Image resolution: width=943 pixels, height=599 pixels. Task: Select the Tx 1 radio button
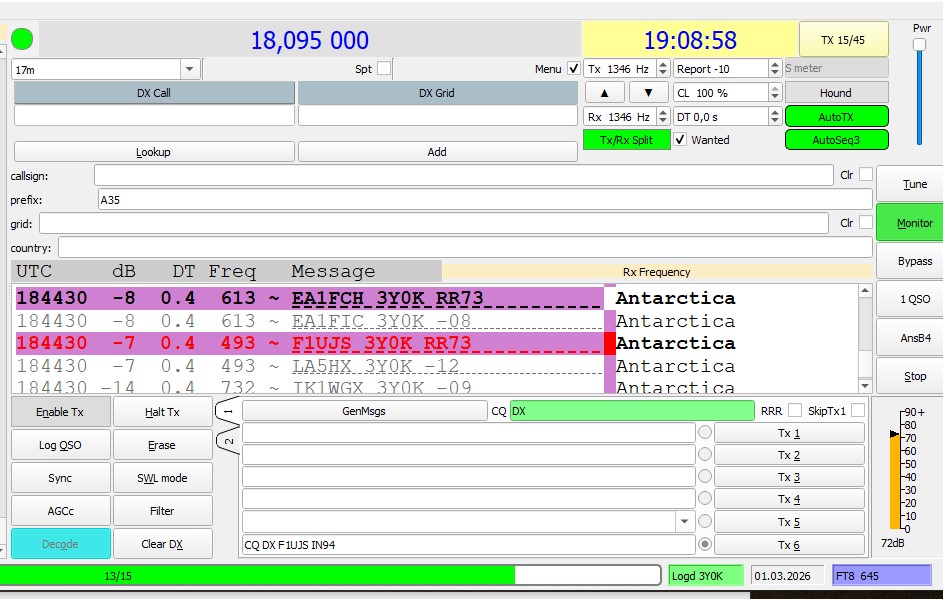click(705, 432)
